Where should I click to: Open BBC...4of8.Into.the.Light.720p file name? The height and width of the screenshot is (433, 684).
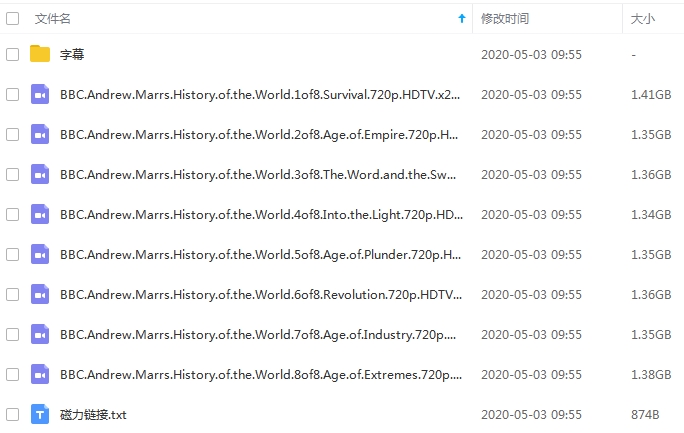pyautogui.click(x=261, y=215)
